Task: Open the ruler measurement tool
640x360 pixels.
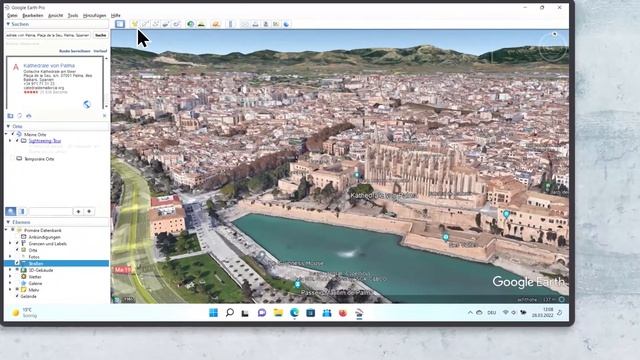Action: tap(230, 24)
